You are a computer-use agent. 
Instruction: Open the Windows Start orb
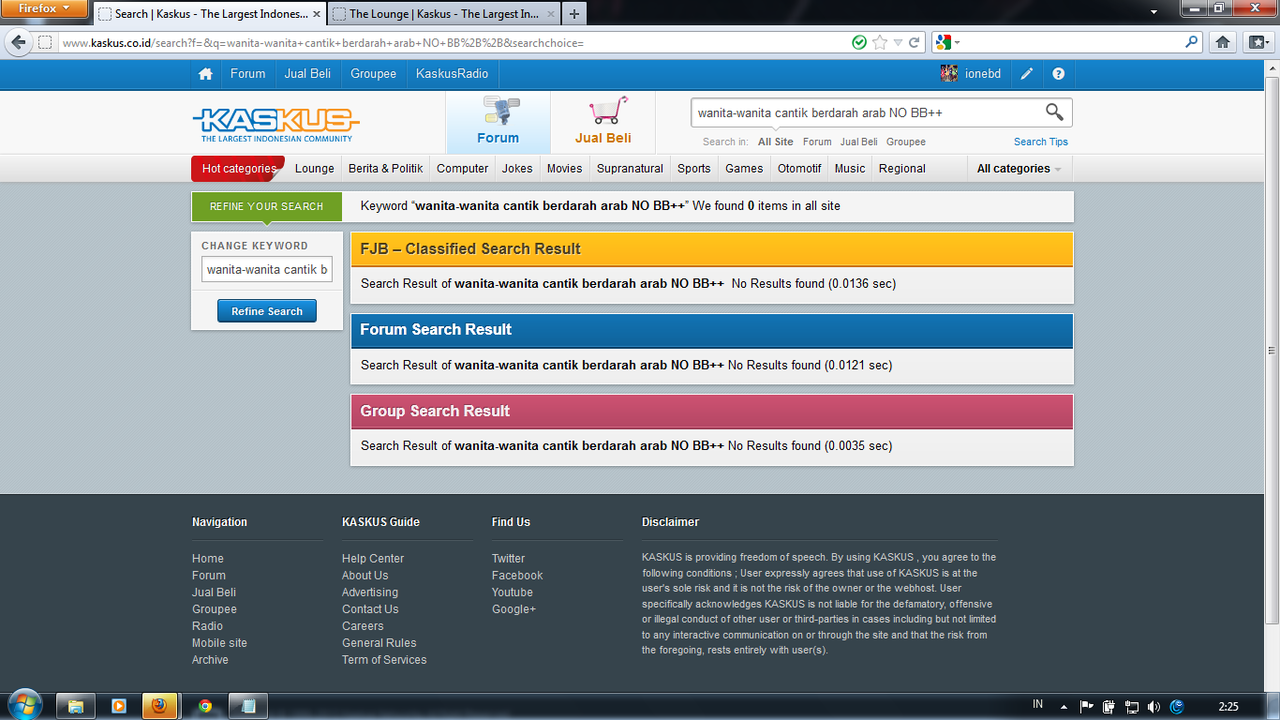[x=24, y=704]
